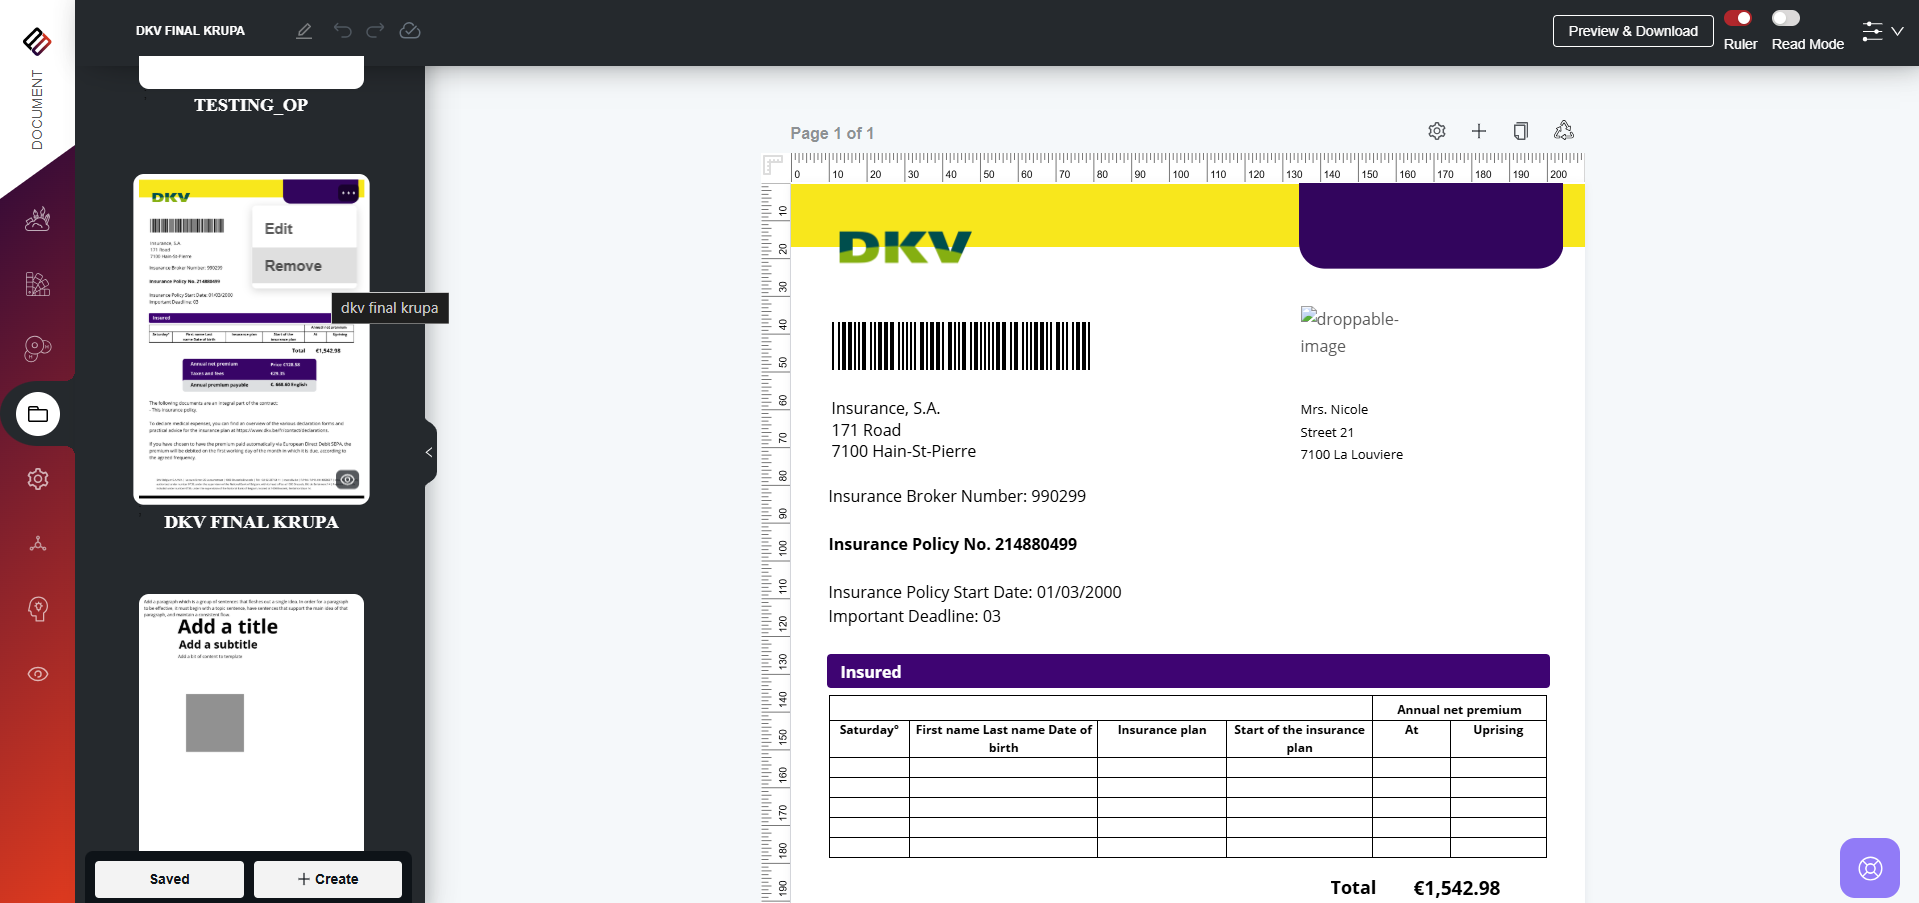Choose Edit from the thumbnail context menu
The height and width of the screenshot is (903, 1919).
[279, 229]
